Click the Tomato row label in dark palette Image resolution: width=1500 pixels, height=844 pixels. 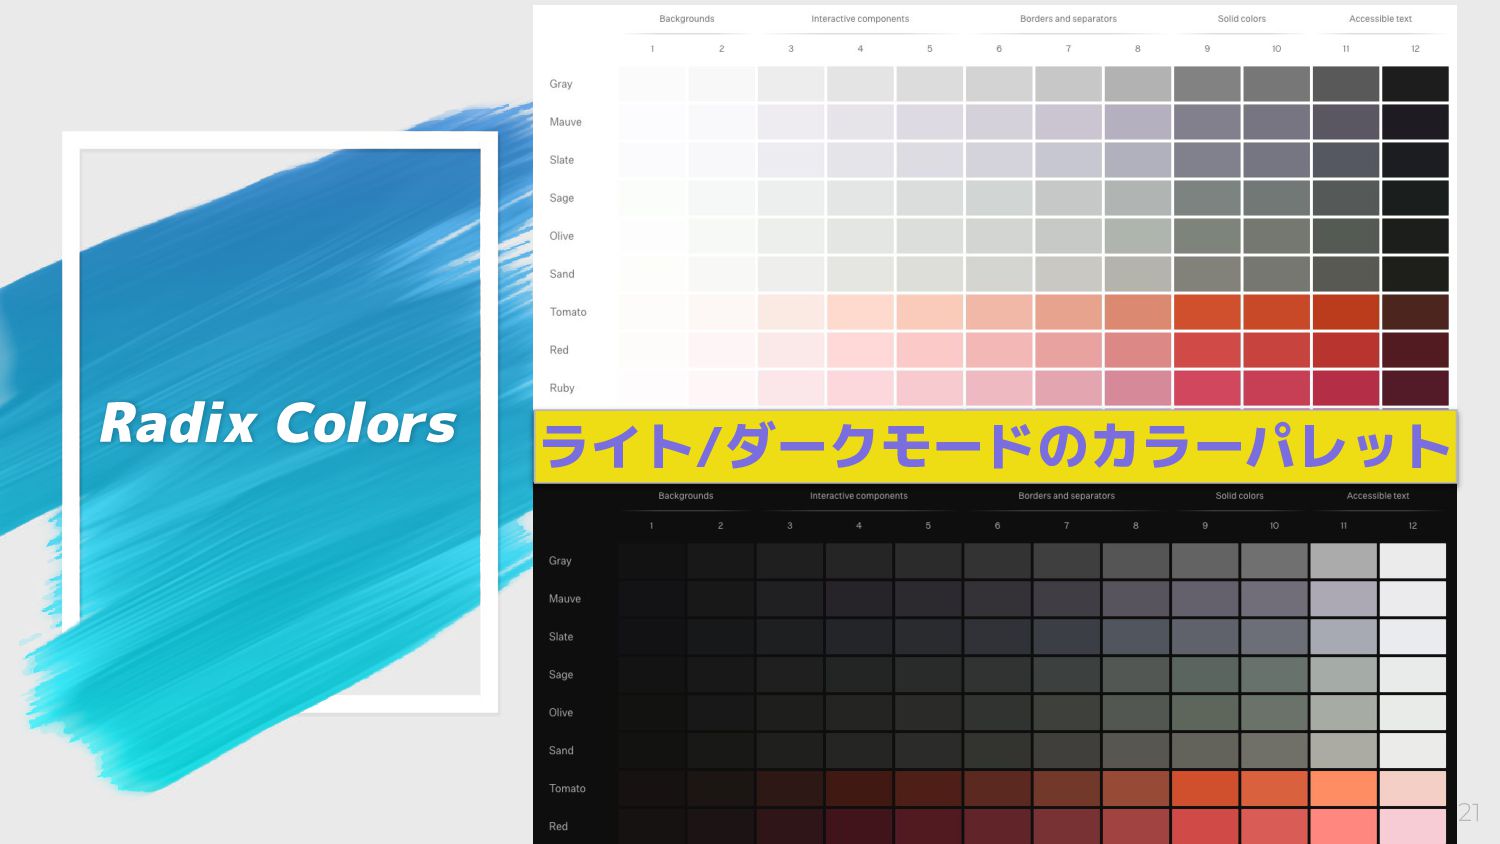567,789
